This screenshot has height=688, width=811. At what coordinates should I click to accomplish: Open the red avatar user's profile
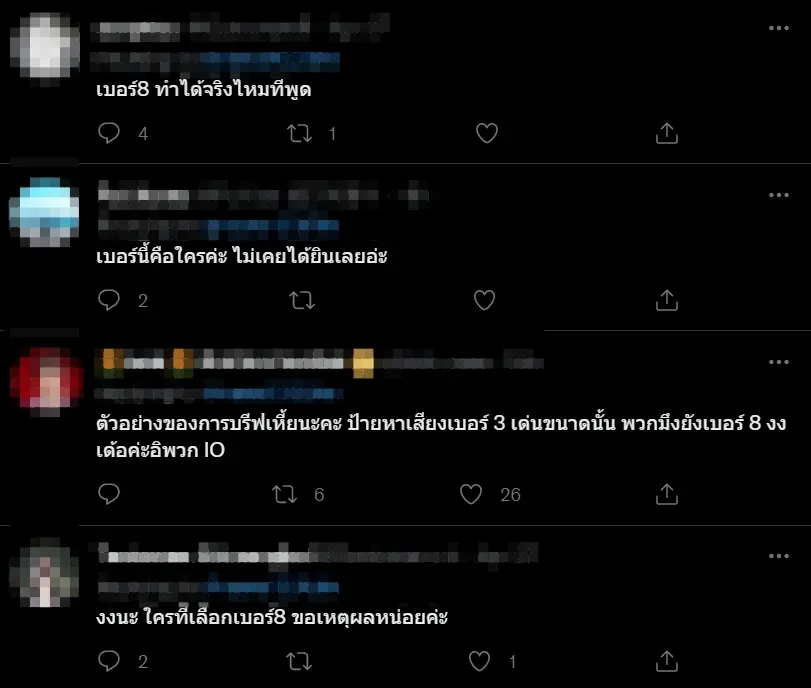[x=47, y=382]
